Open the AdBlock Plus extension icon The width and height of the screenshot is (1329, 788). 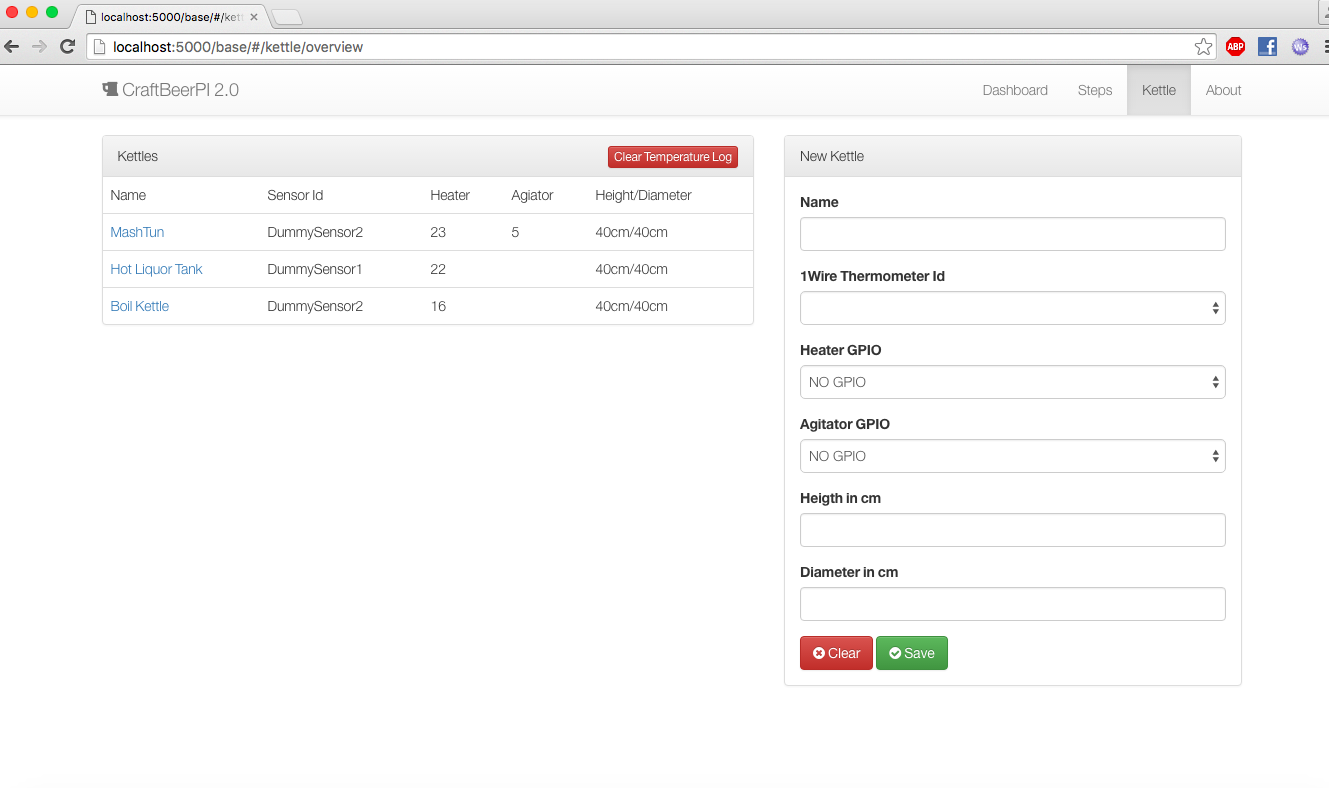[x=1235, y=46]
